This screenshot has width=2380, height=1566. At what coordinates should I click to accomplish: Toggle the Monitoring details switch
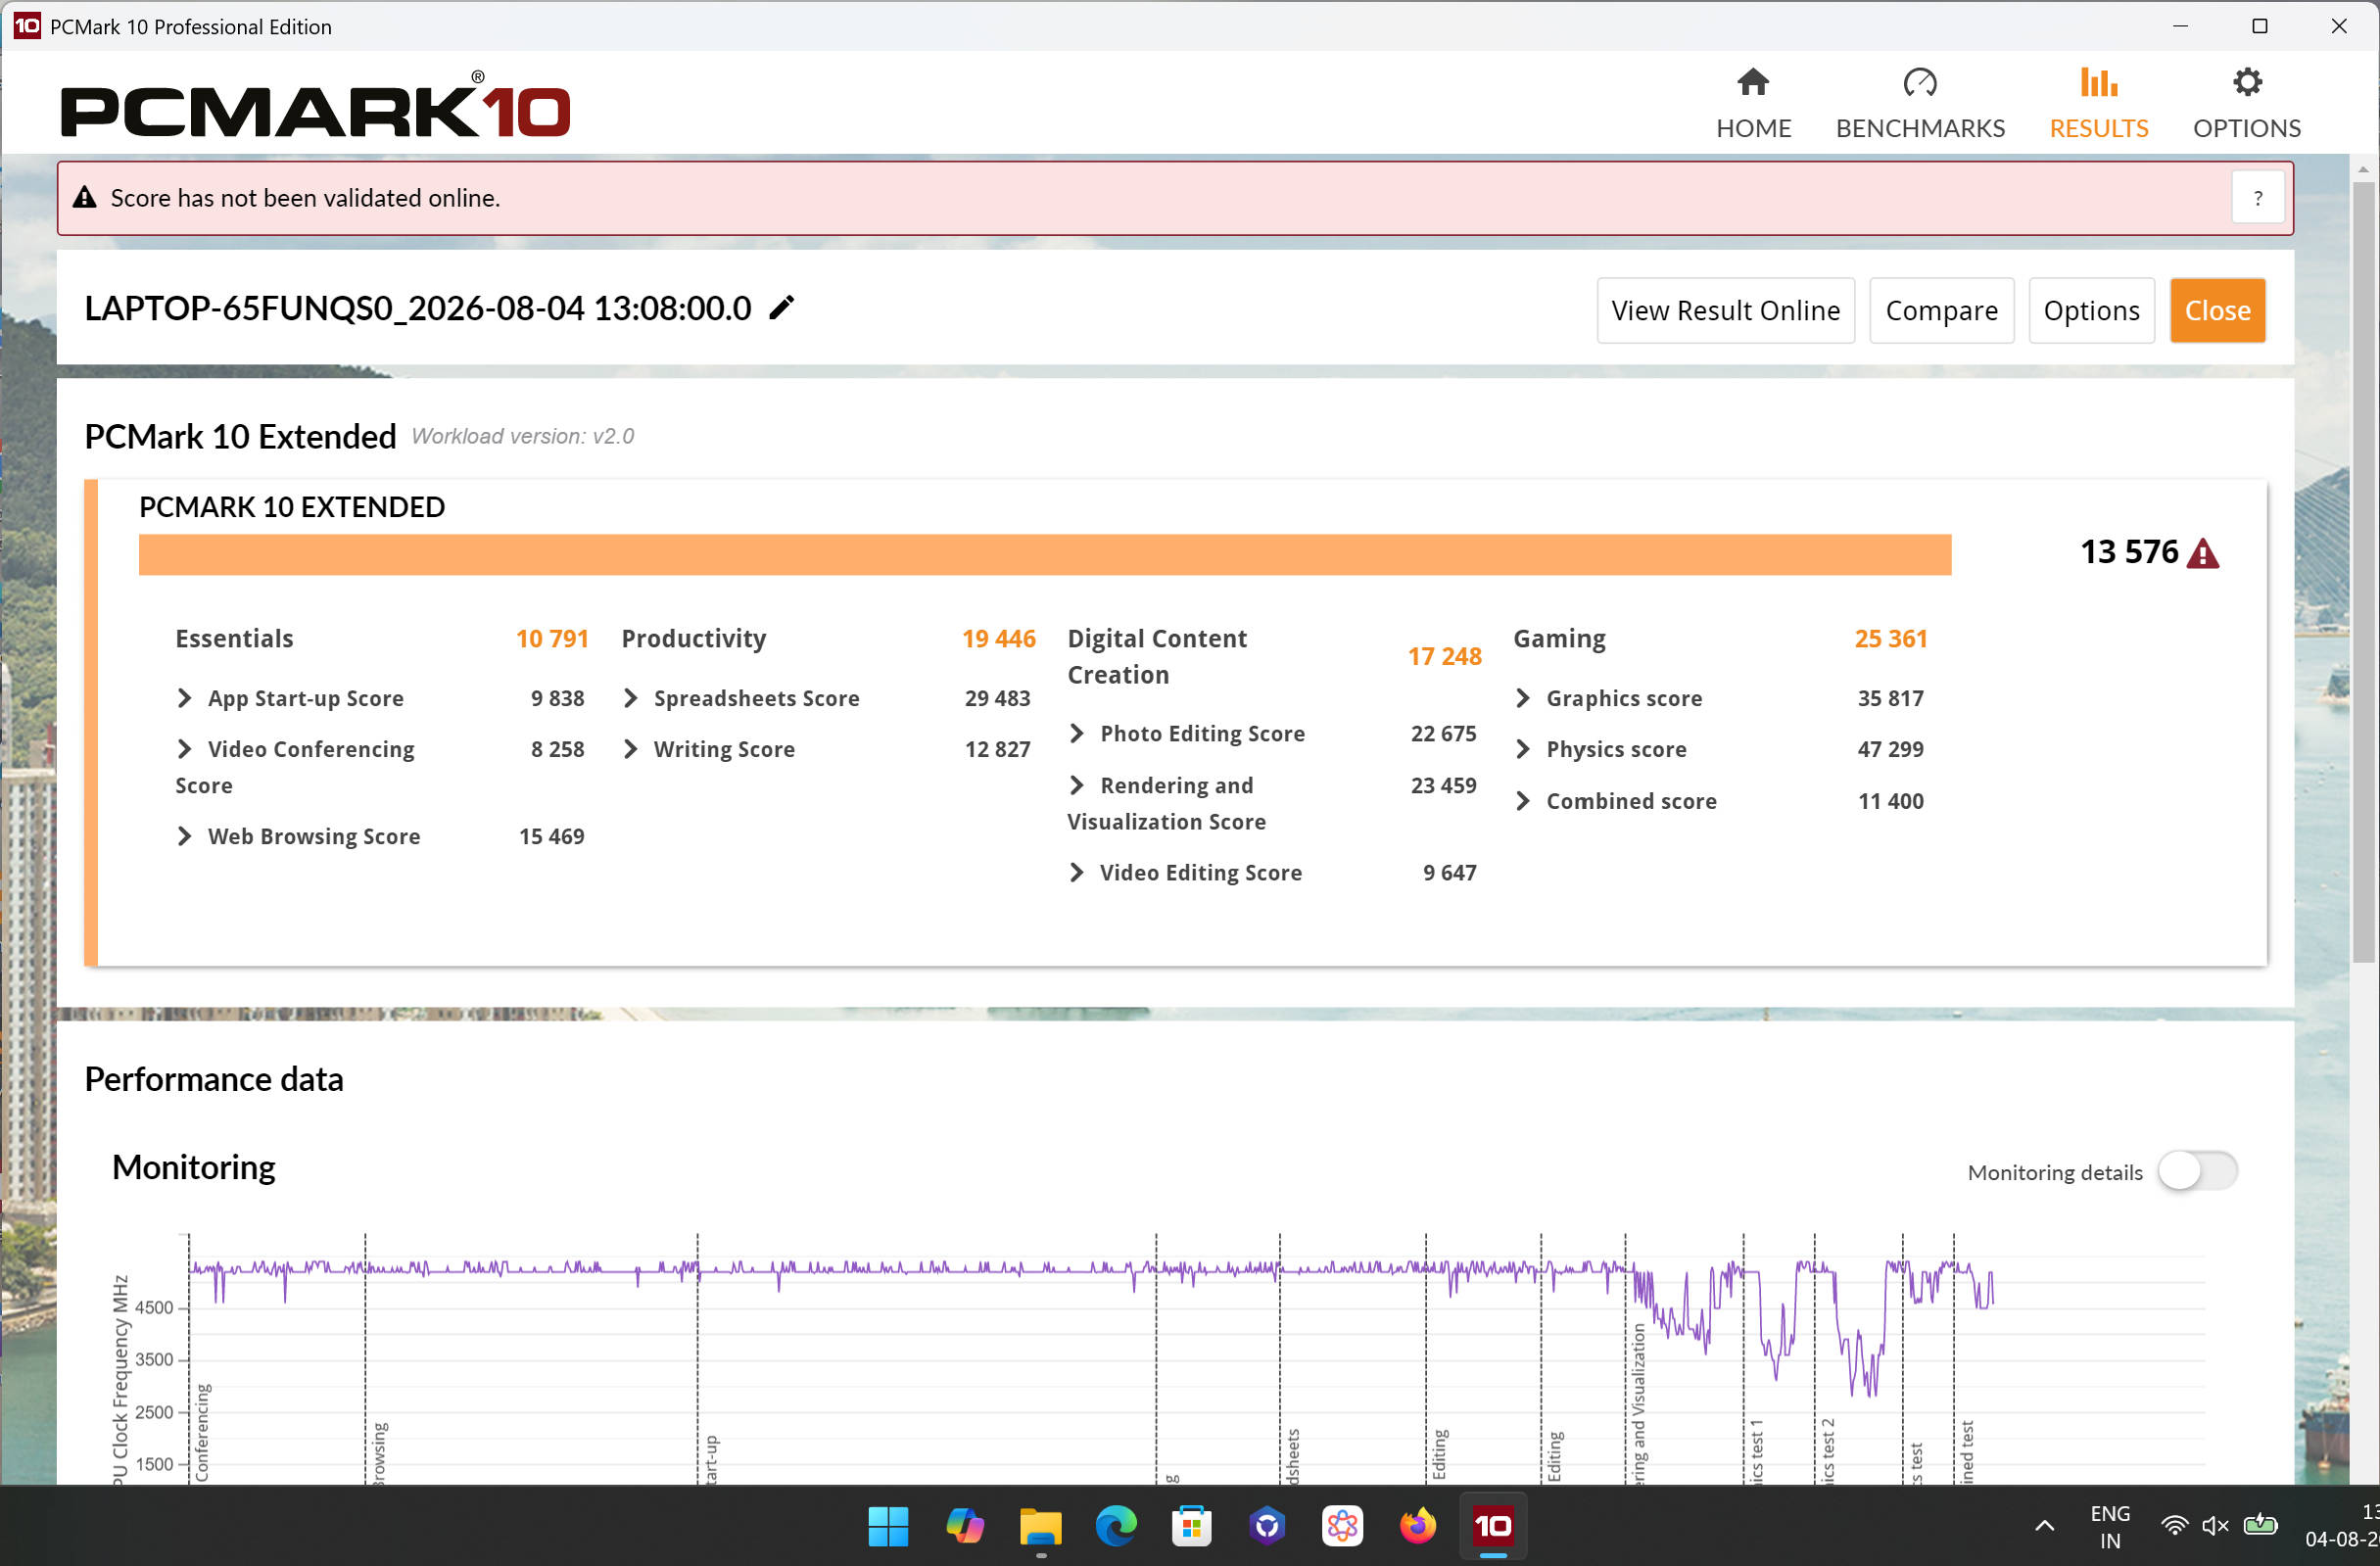point(2197,1171)
